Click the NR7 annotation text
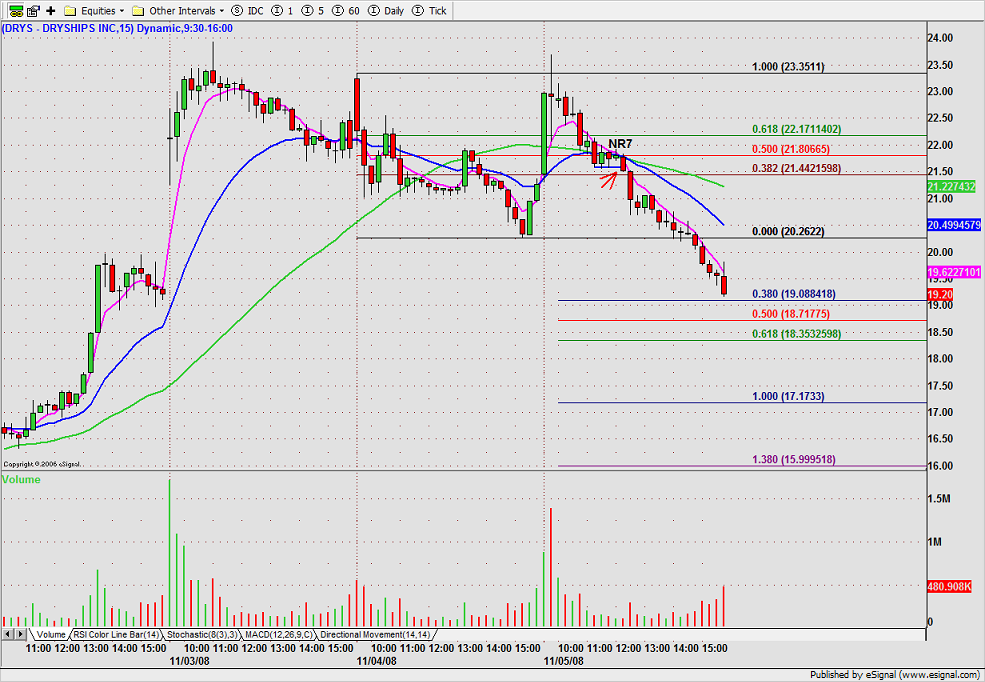The image size is (985, 682). [x=620, y=144]
